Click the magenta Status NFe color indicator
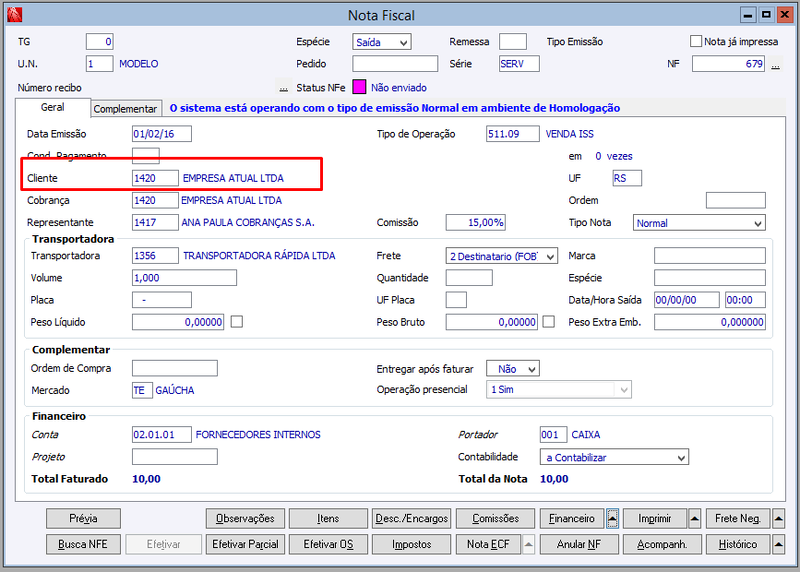This screenshot has width=800, height=572. point(359,87)
